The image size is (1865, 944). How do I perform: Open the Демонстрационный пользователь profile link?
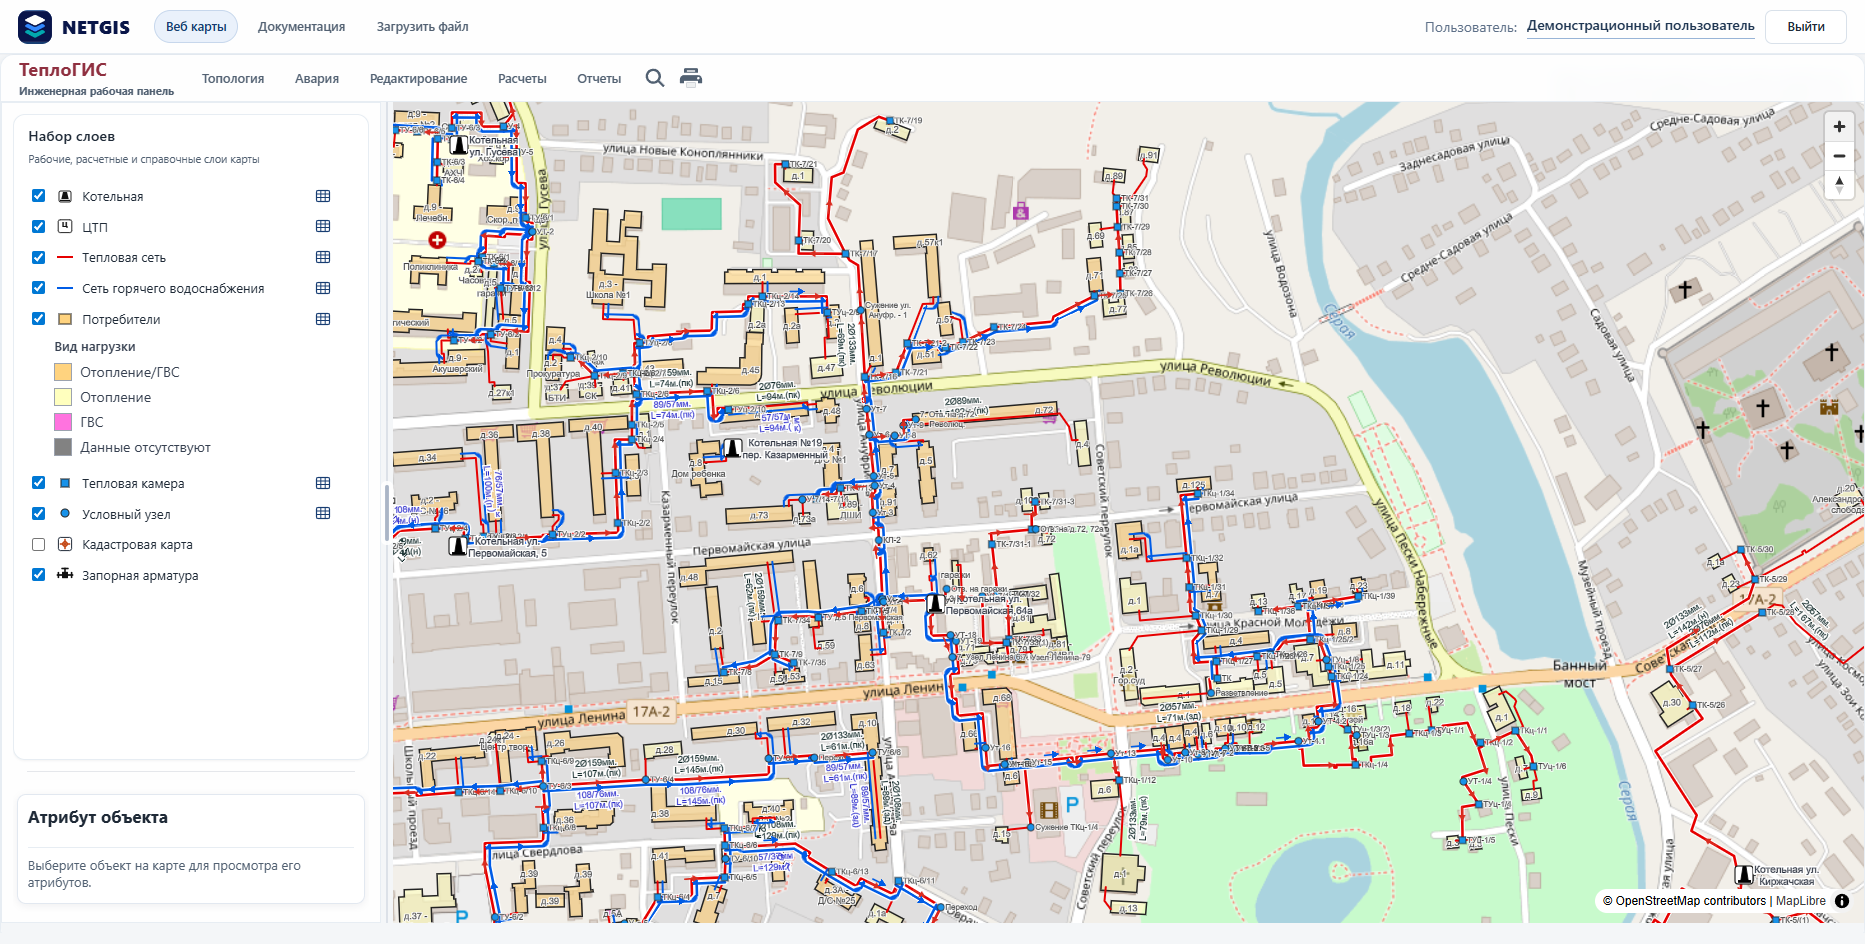click(1640, 26)
